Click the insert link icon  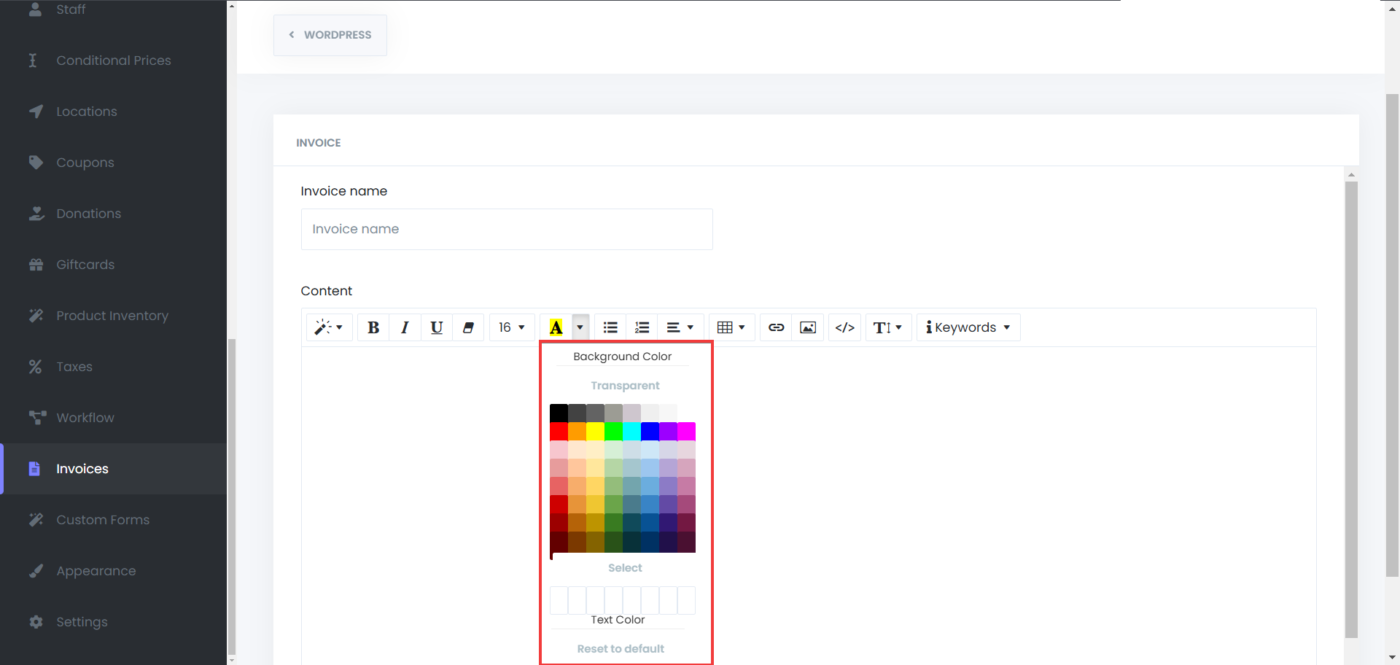click(776, 327)
